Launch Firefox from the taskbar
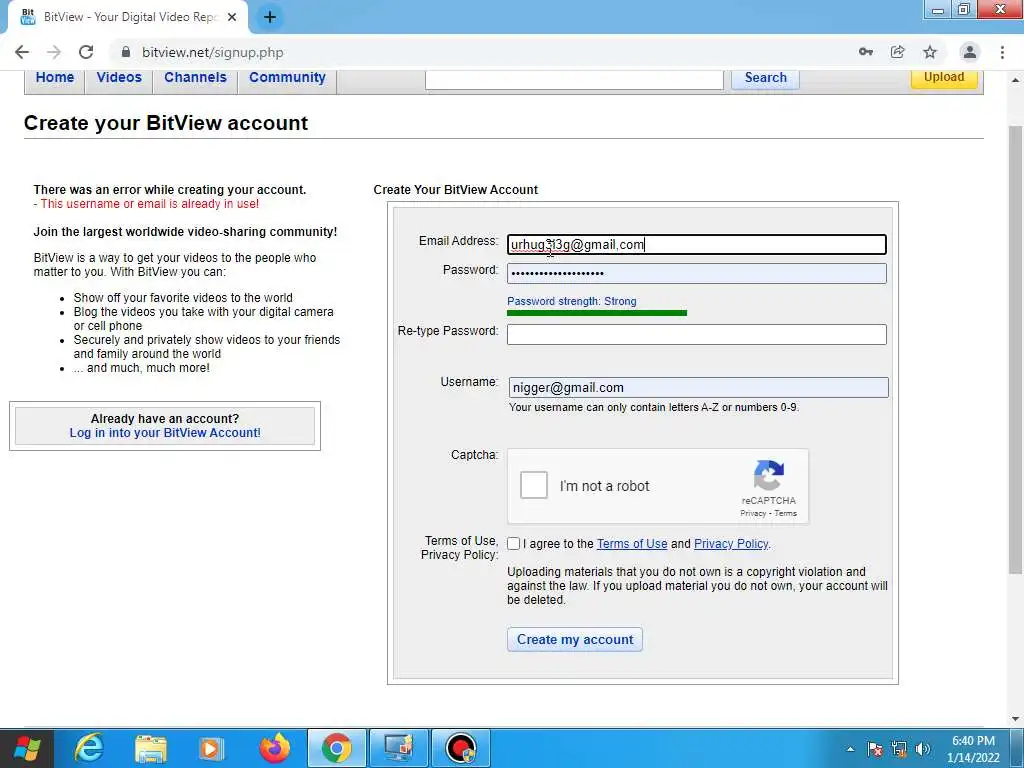Screen dimensions: 1024x768 pyautogui.click(x=274, y=748)
